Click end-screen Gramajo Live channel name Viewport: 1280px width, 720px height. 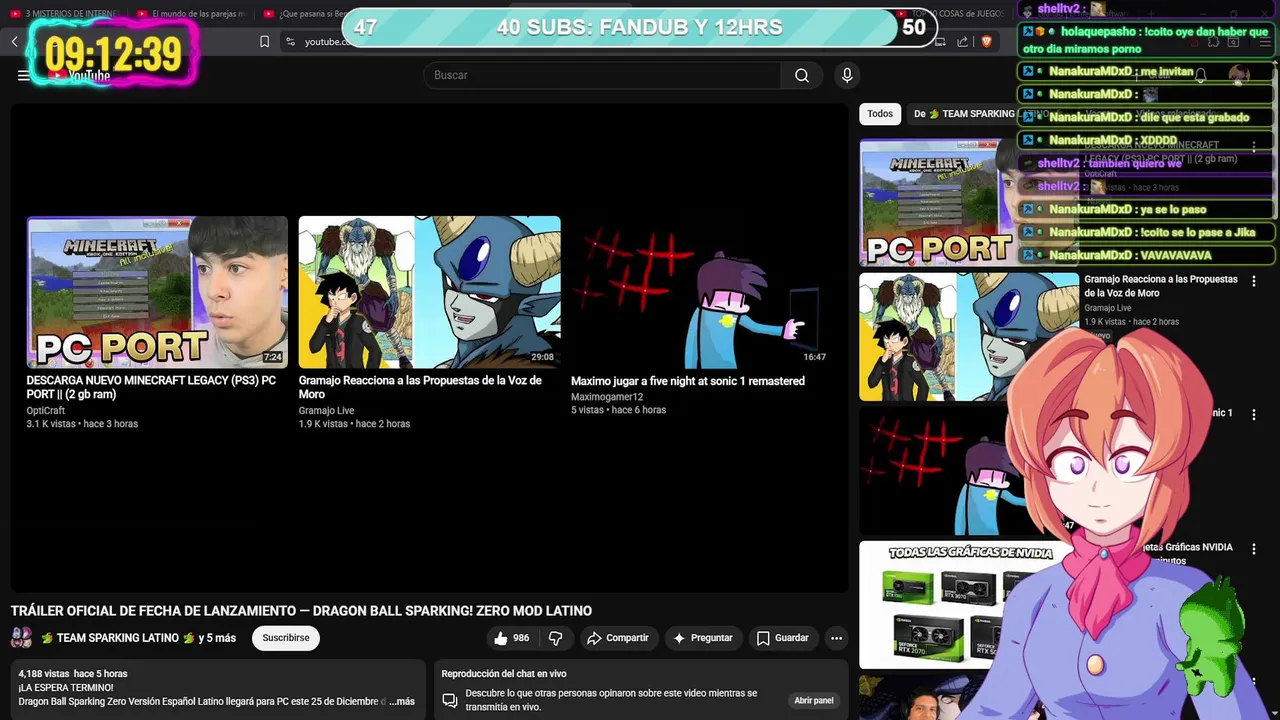click(326, 411)
